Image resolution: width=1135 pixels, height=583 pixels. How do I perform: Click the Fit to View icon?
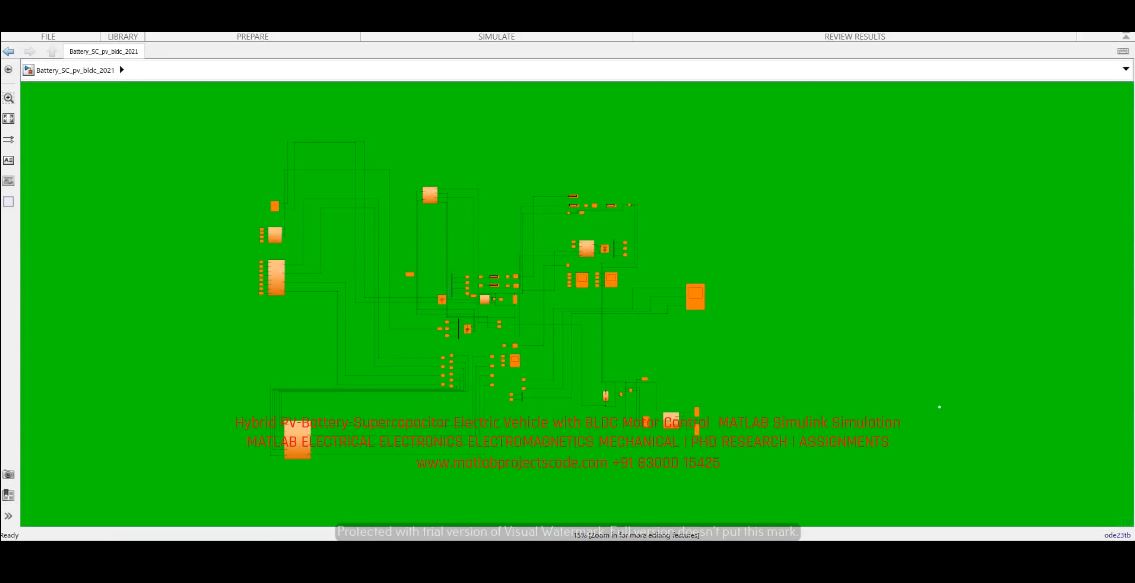[x=9, y=118]
